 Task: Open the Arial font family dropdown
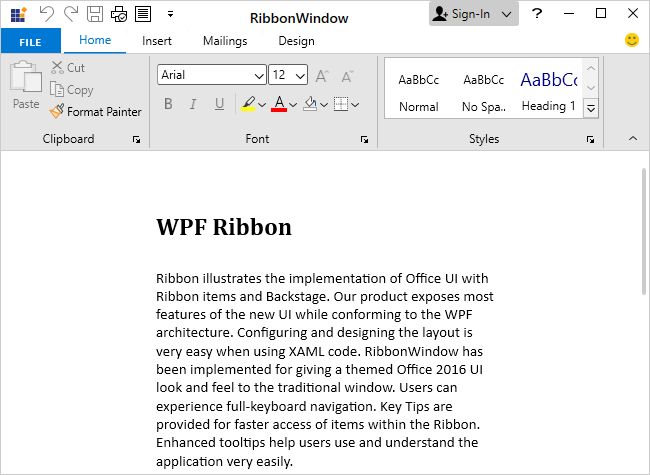(x=211, y=75)
